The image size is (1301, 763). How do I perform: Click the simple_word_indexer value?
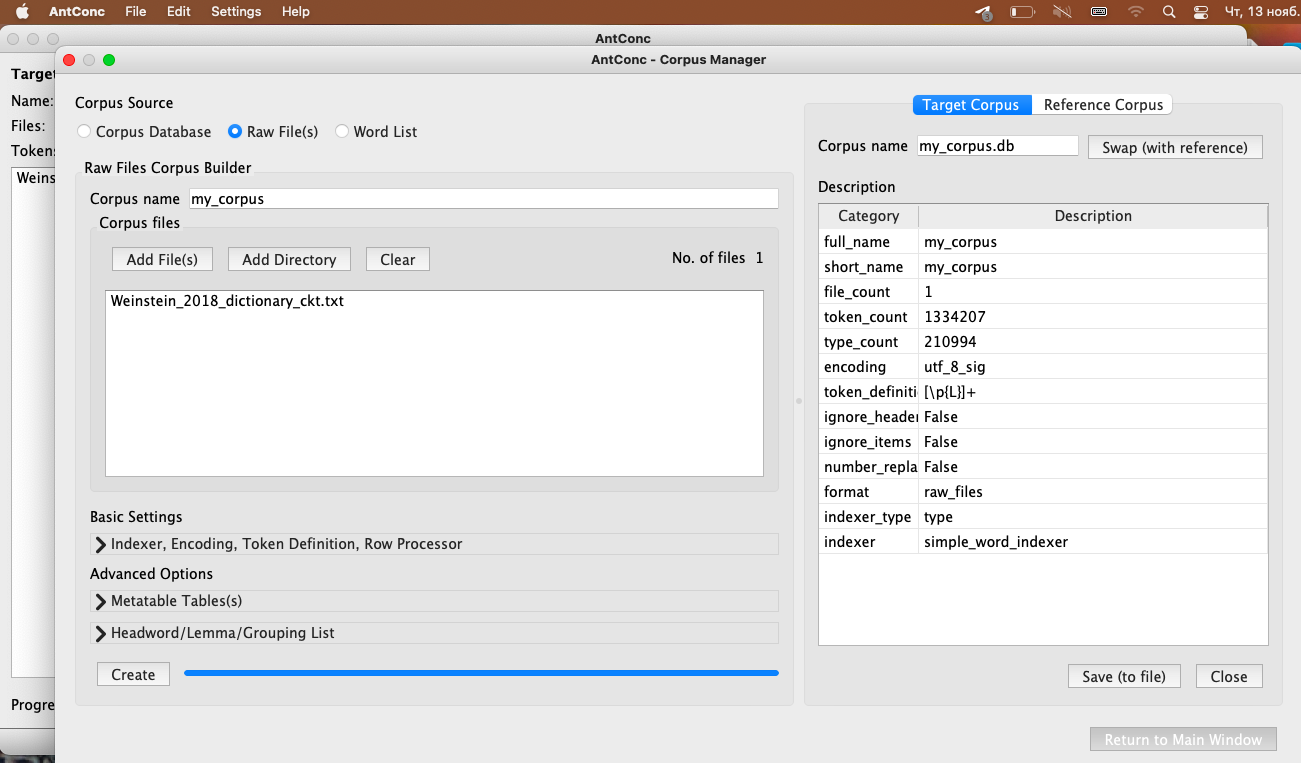click(x=996, y=542)
